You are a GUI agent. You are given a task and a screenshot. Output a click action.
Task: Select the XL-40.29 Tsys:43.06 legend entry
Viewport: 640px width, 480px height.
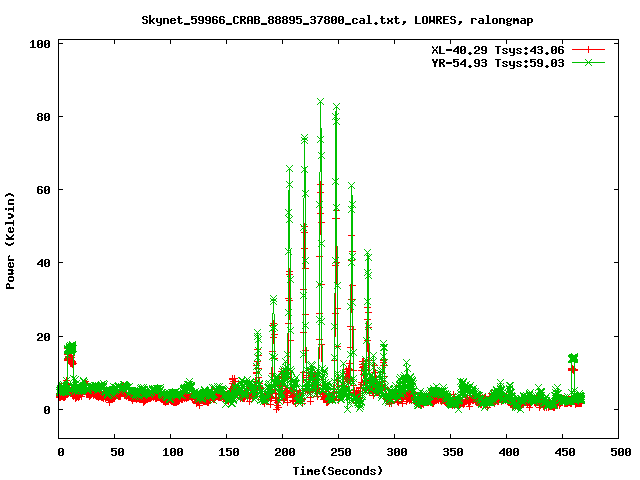(x=498, y=50)
